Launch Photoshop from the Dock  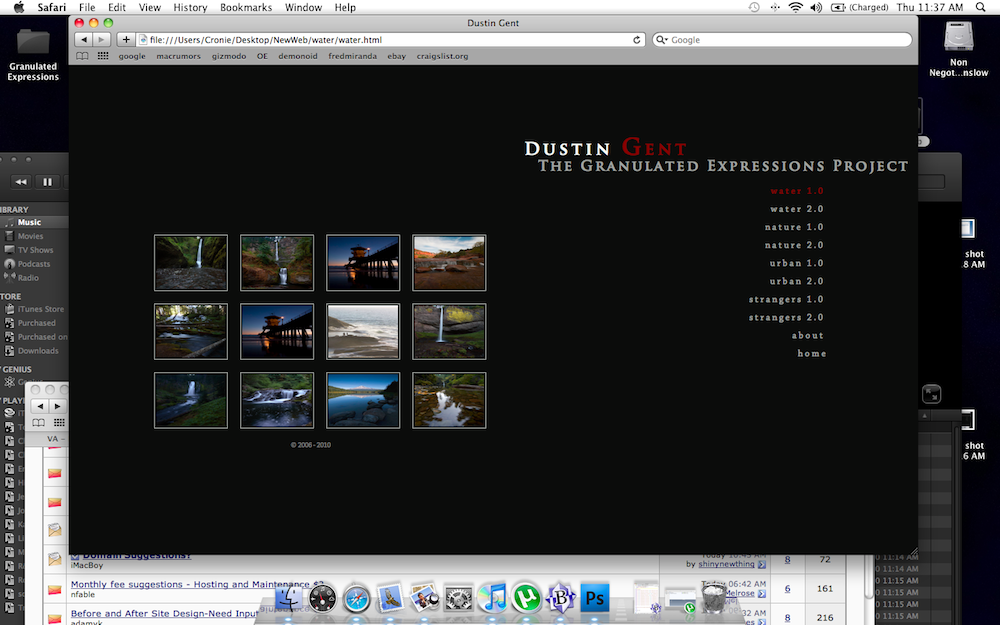(x=594, y=598)
